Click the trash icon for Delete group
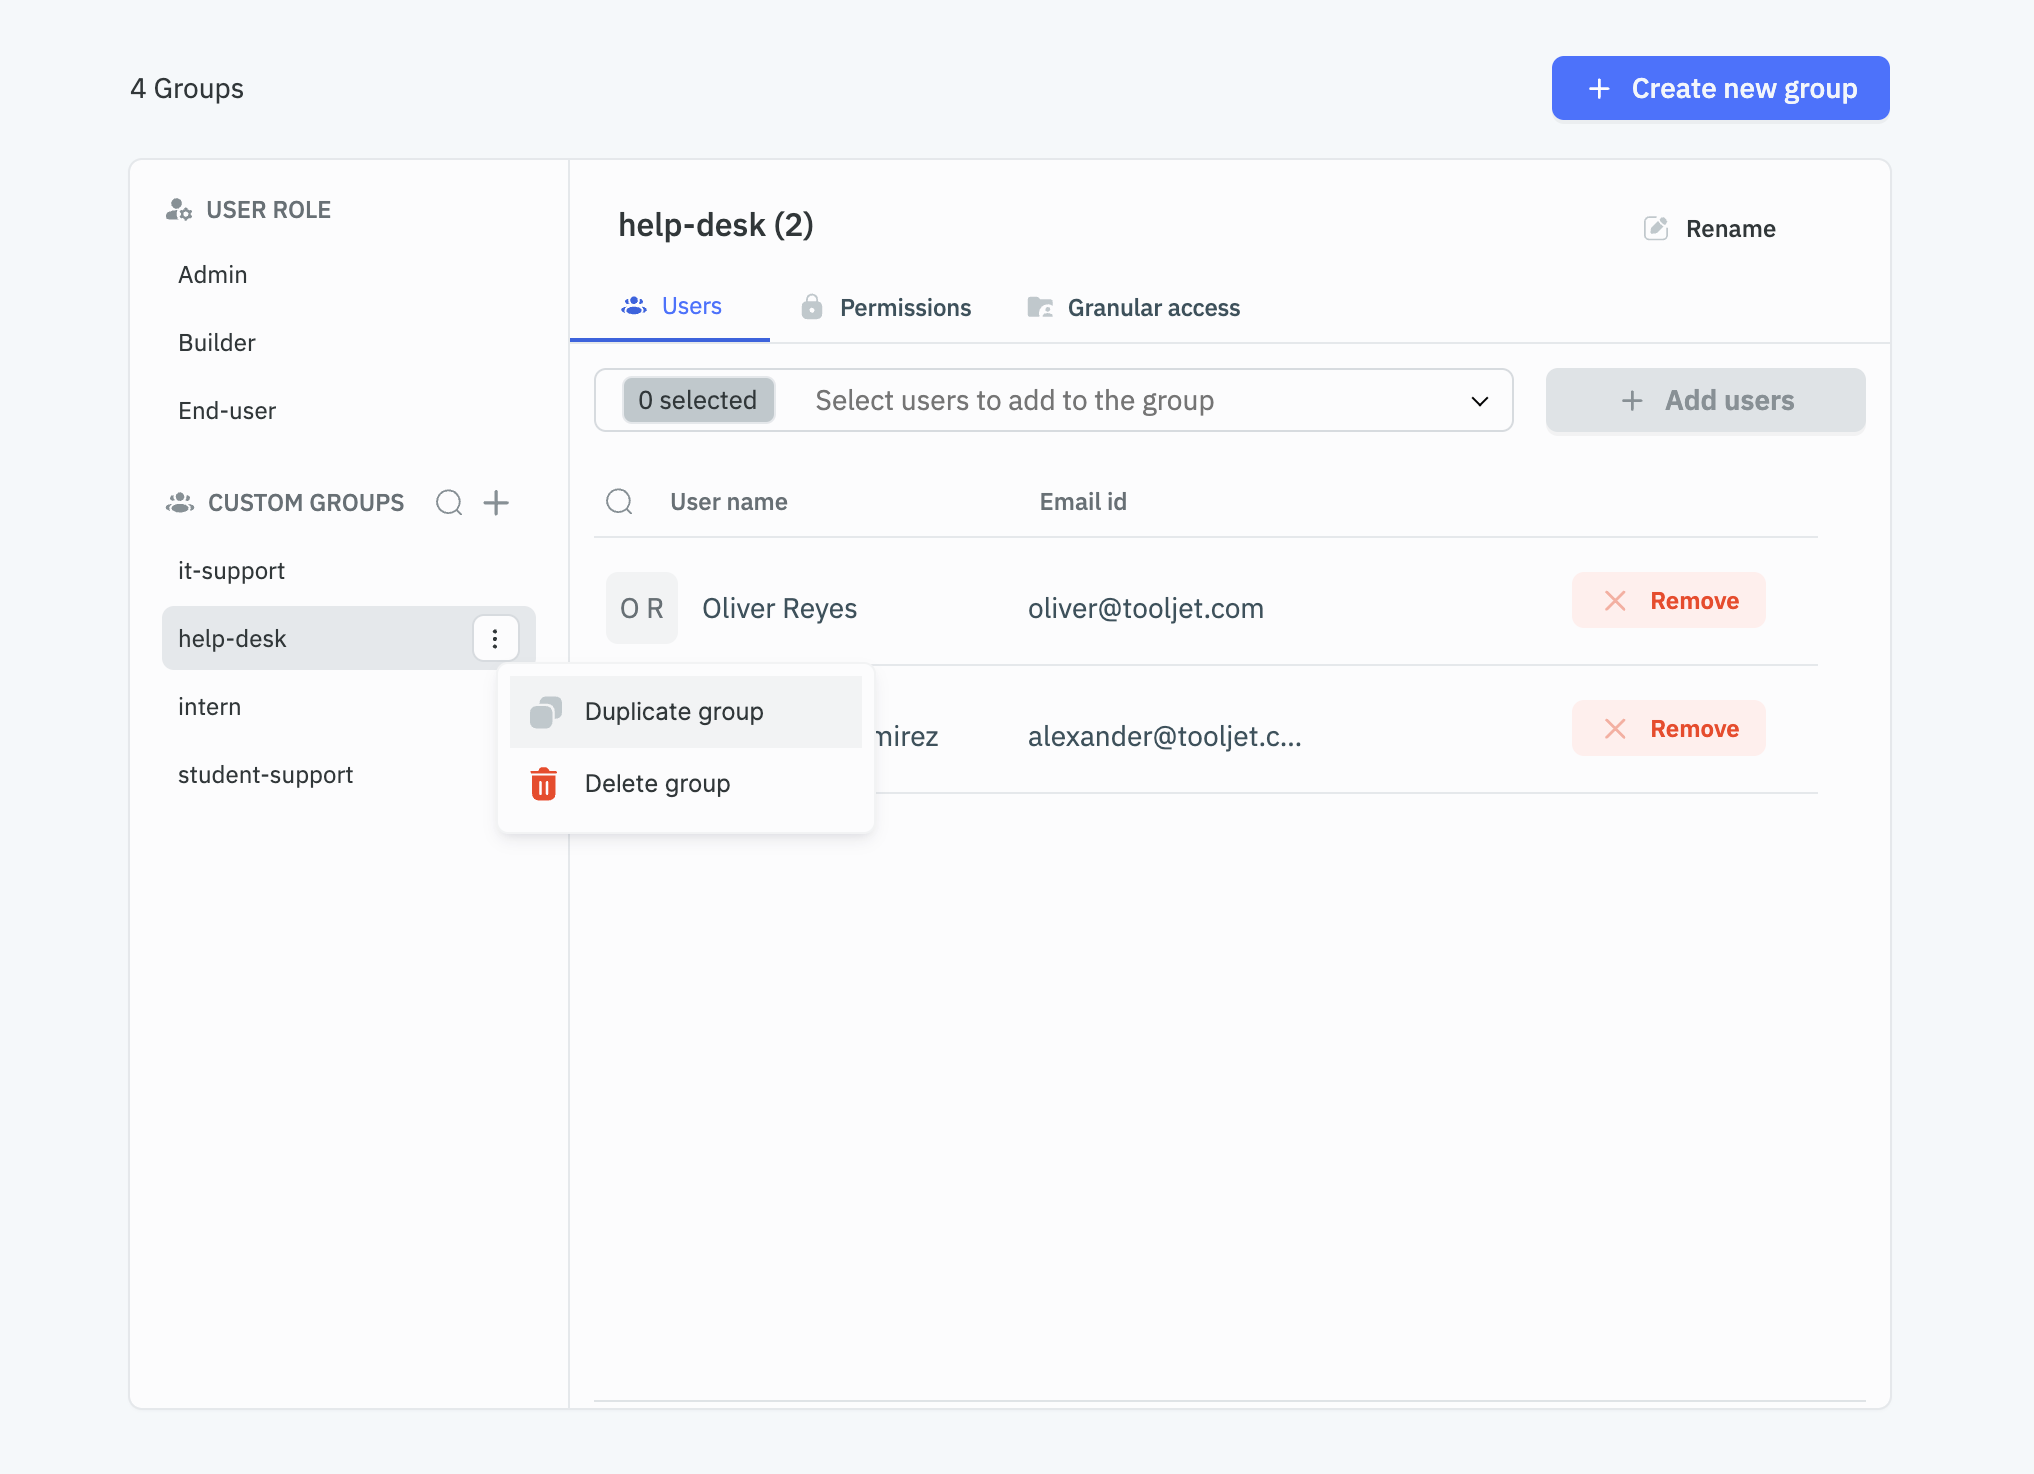The width and height of the screenshot is (2034, 1474). (543, 784)
